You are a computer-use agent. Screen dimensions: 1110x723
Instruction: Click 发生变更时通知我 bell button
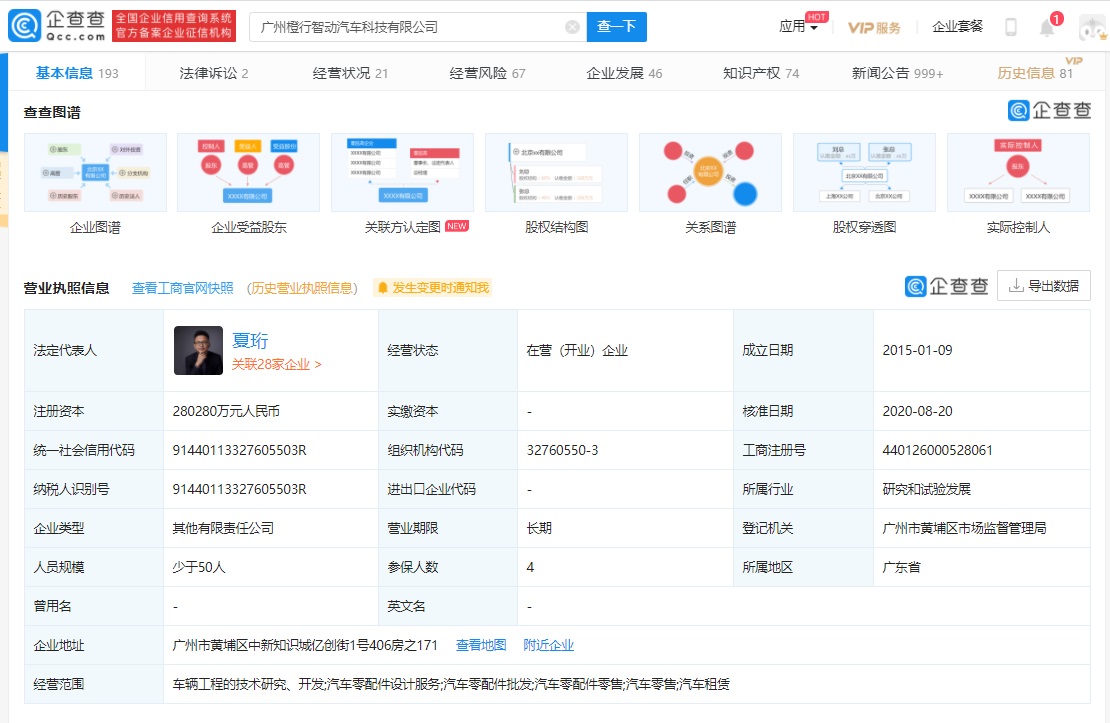pos(433,288)
